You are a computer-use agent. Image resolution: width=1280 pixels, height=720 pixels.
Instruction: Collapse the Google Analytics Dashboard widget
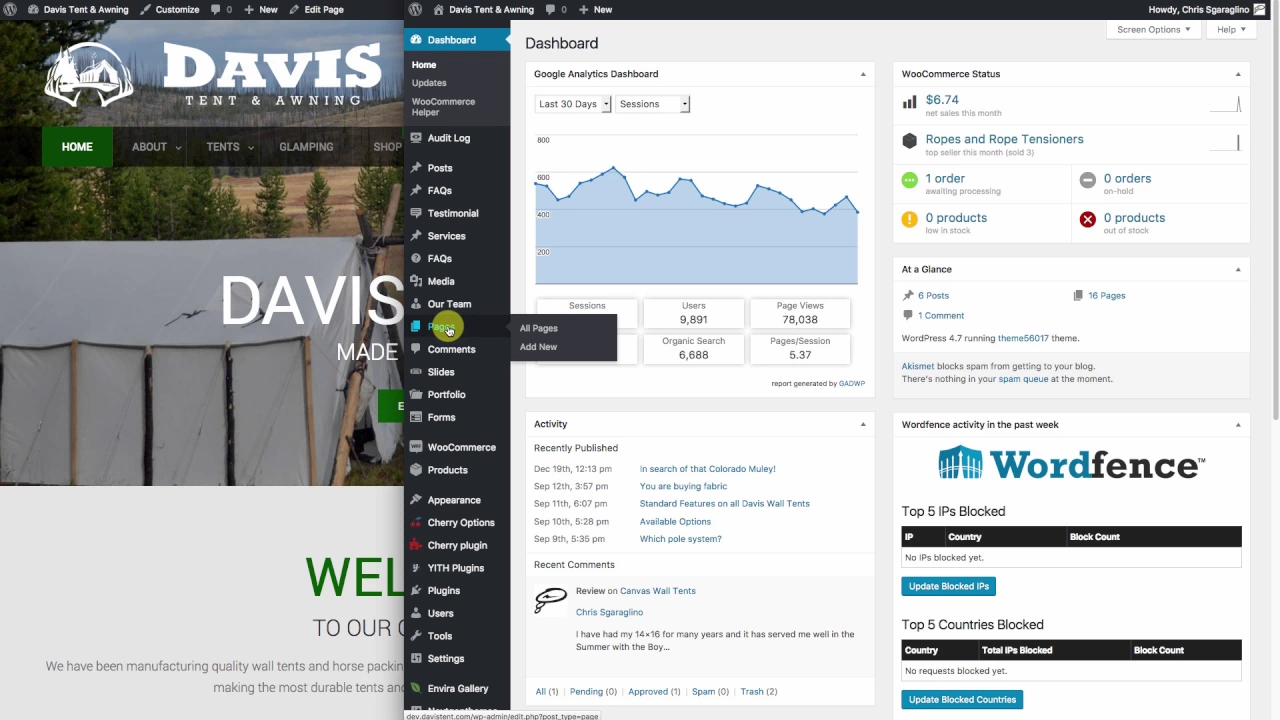[x=863, y=74]
